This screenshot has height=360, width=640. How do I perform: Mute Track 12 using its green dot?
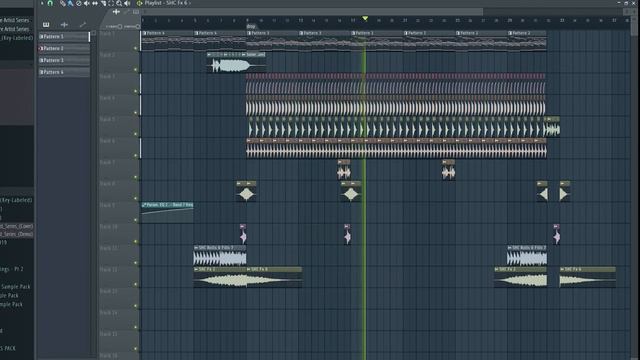coord(136,284)
